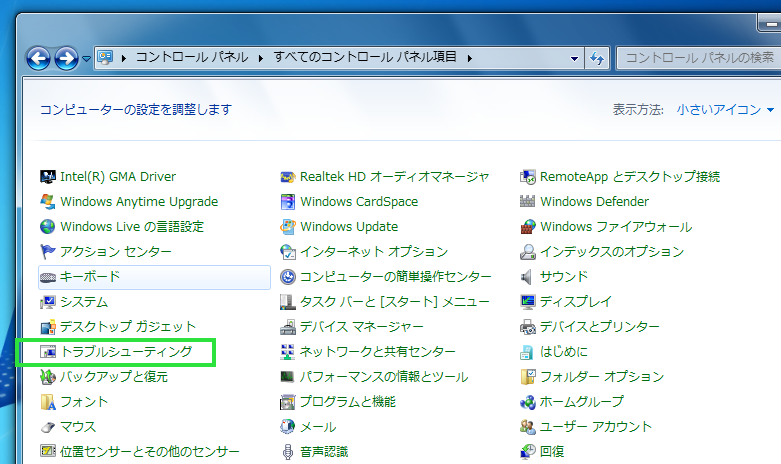781x464 pixels.
Task: Open the 小さいアイコン view dropdown
Action: point(725,110)
